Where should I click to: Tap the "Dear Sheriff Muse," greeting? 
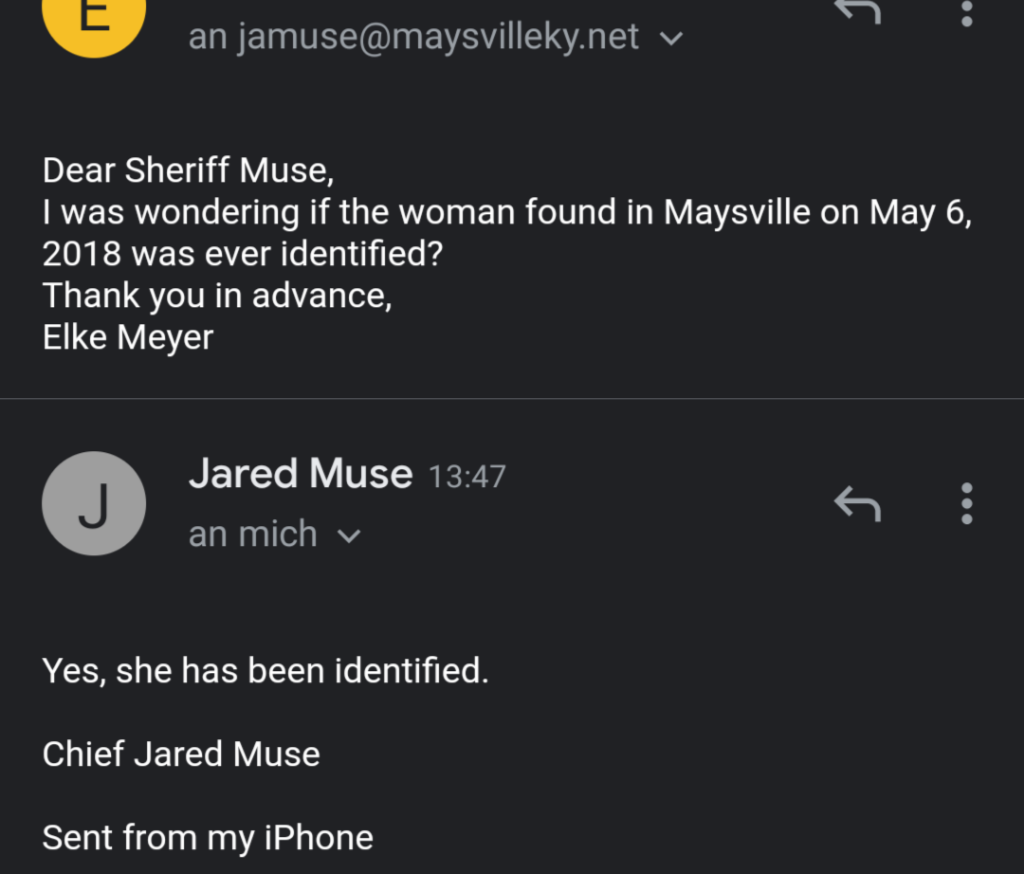point(188,171)
